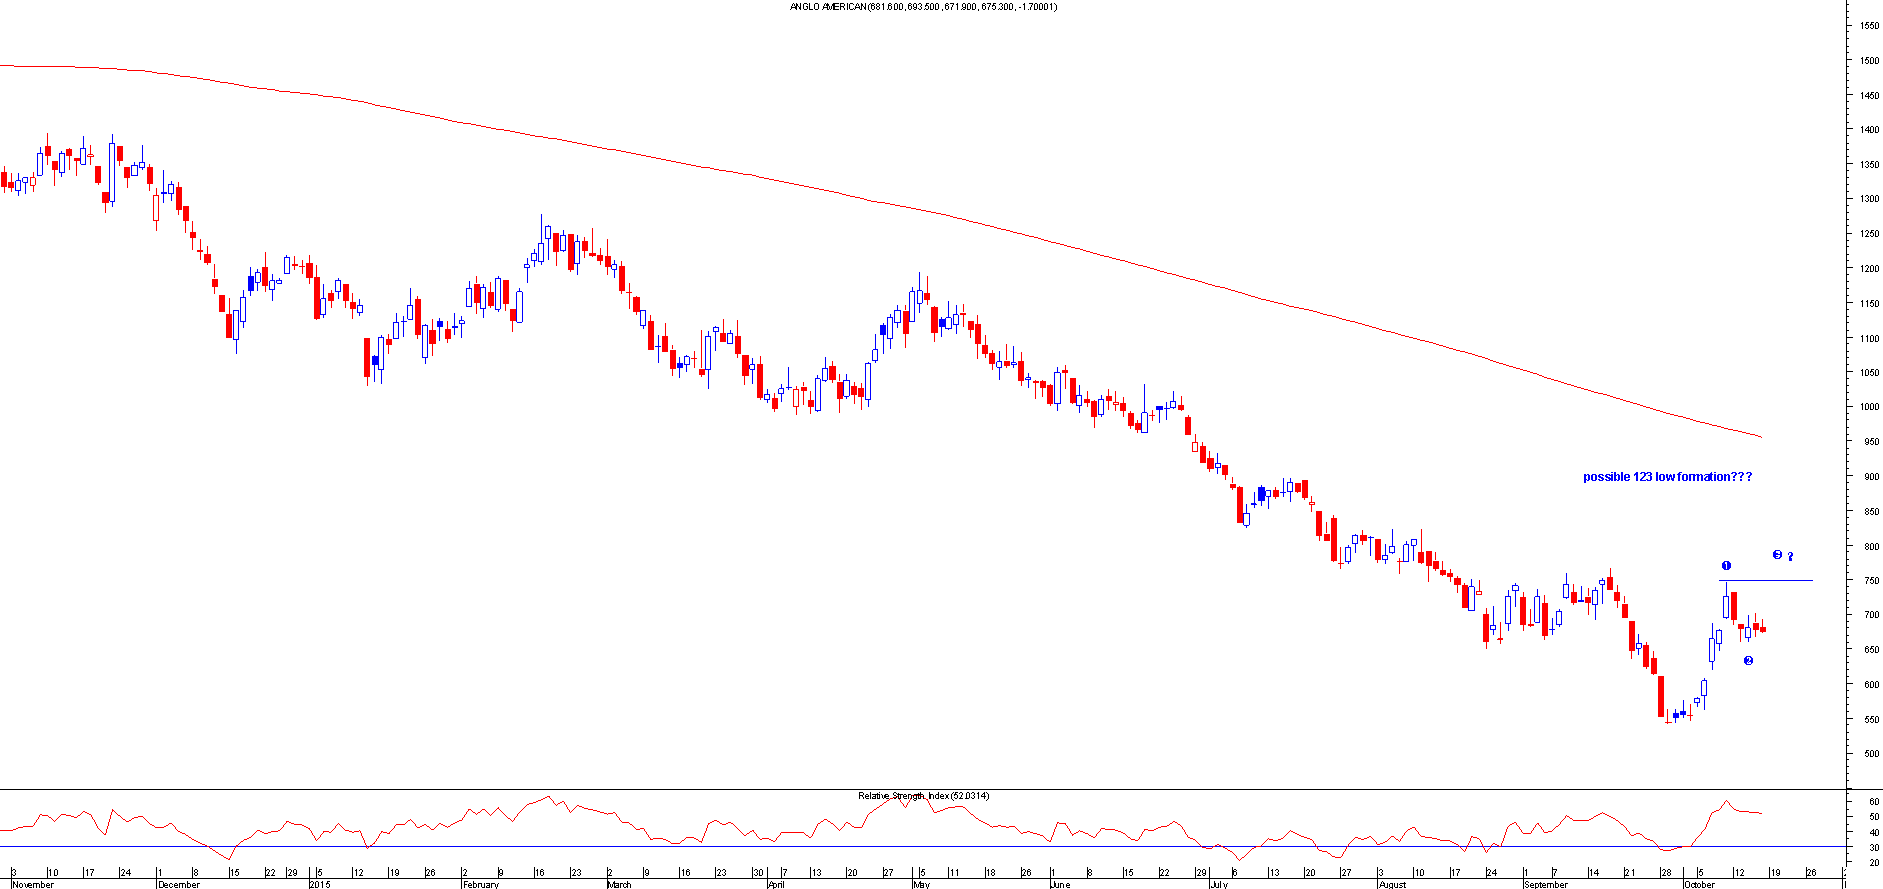Screen dimensions: 1883x889
Task: Click the 2015 year label on date axis
Action: point(320,884)
